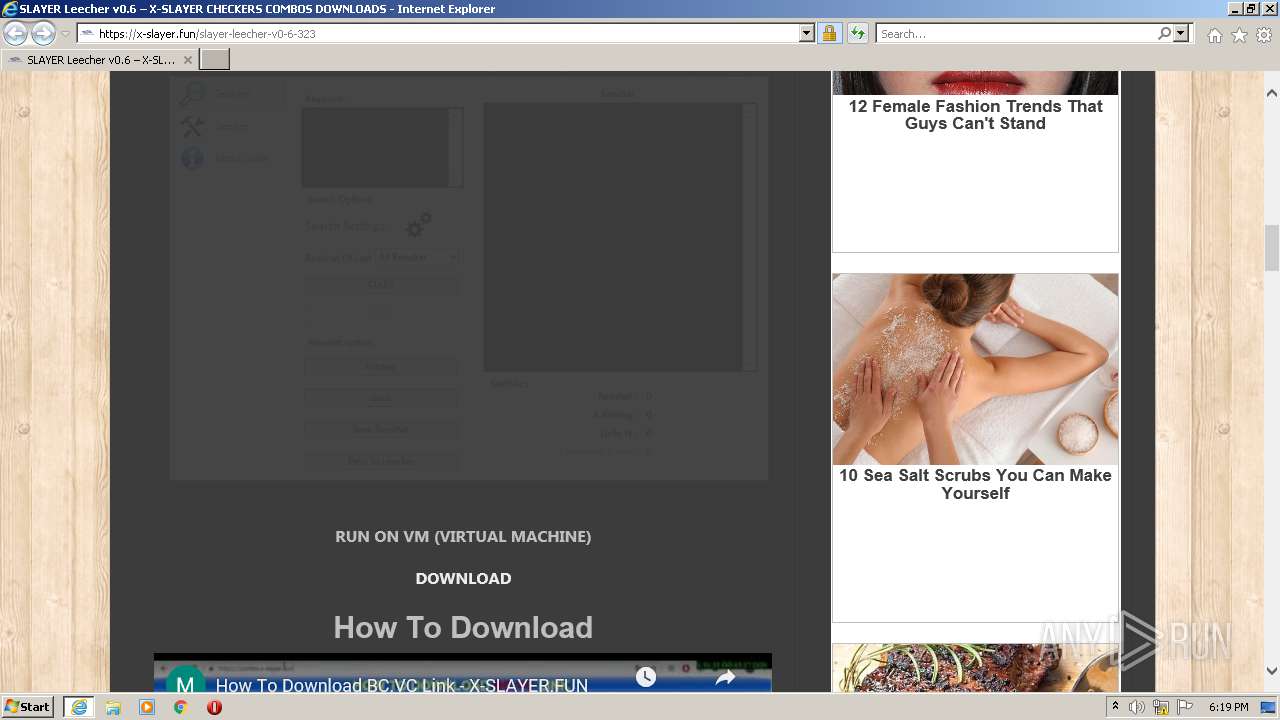Click the sea salt scrub back photo

975,369
